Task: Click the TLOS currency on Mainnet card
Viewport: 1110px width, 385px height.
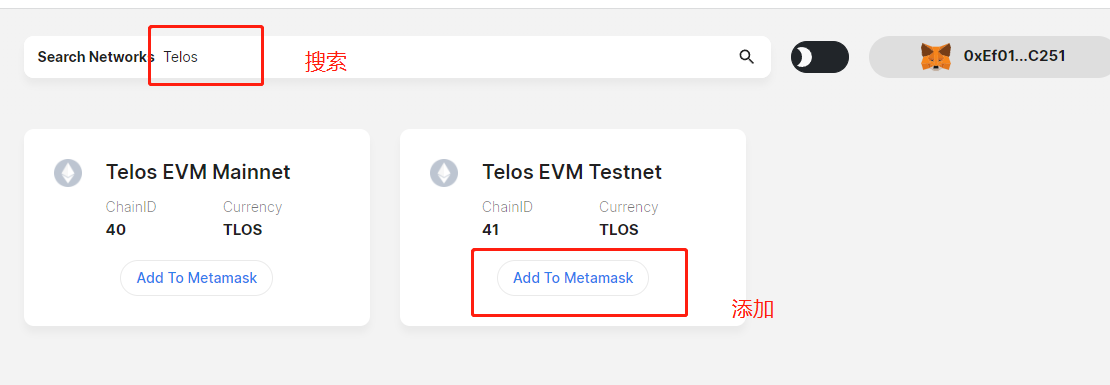Action: tap(243, 230)
